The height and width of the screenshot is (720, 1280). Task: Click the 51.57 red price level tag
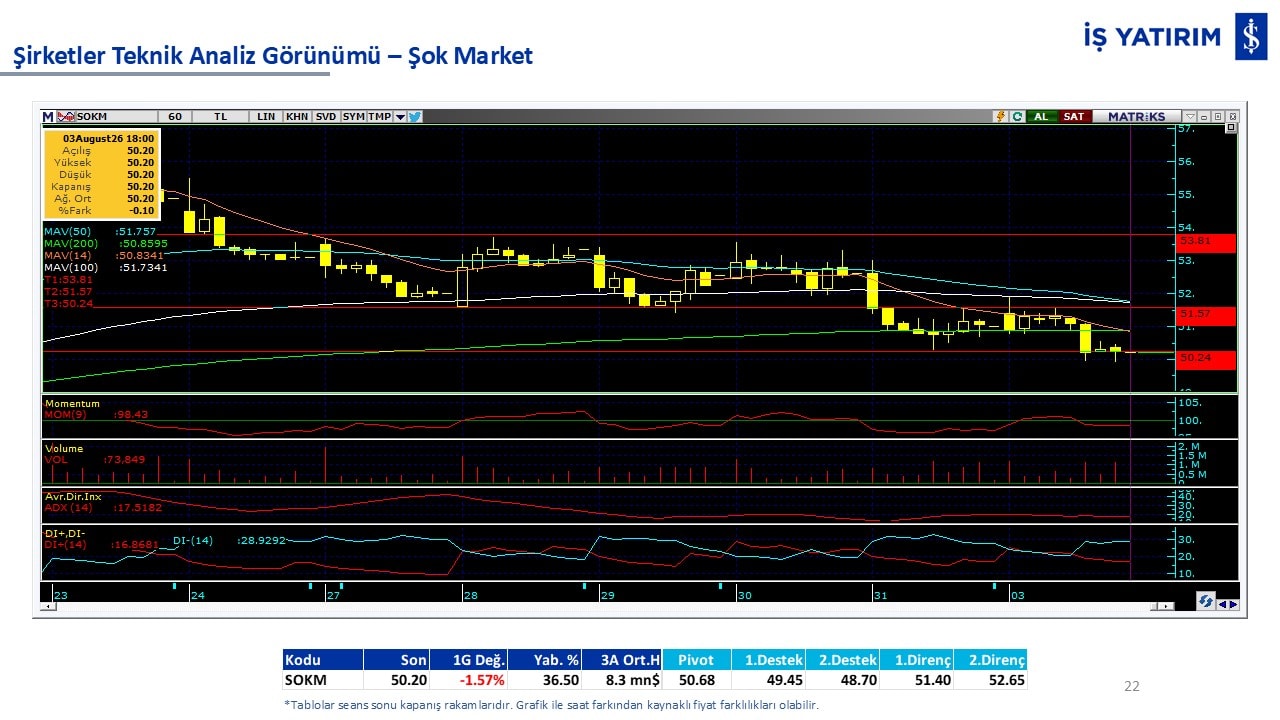[x=1206, y=315]
